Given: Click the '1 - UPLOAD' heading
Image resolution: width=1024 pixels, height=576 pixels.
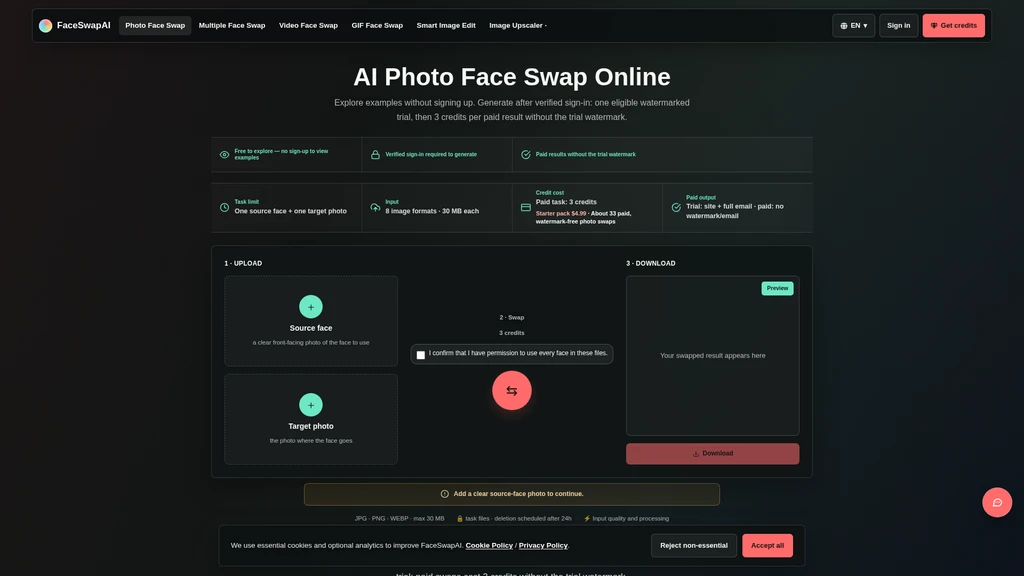Looking at the screenshot, I should [x=243, y=263].
